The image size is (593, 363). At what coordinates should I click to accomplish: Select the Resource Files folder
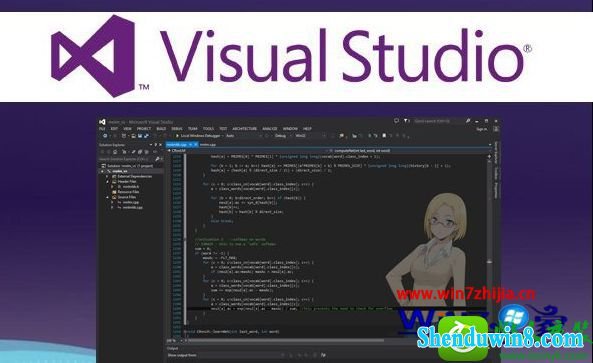(125, 192)
